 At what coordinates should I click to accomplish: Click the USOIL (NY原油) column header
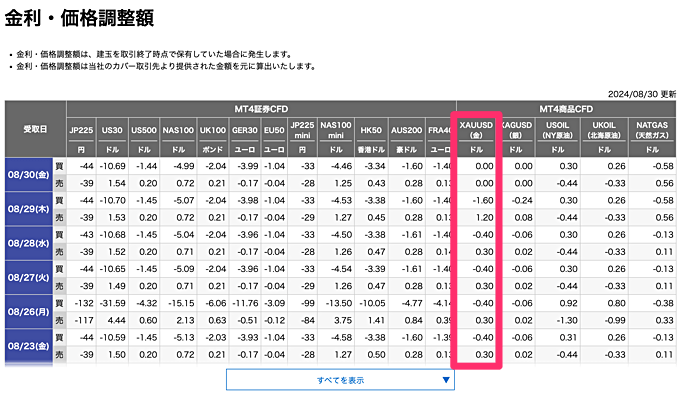coord(558,130)
